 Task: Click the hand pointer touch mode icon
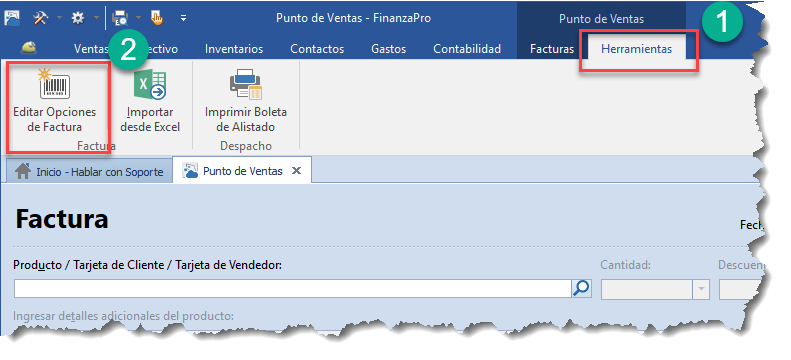click(157, 18)
